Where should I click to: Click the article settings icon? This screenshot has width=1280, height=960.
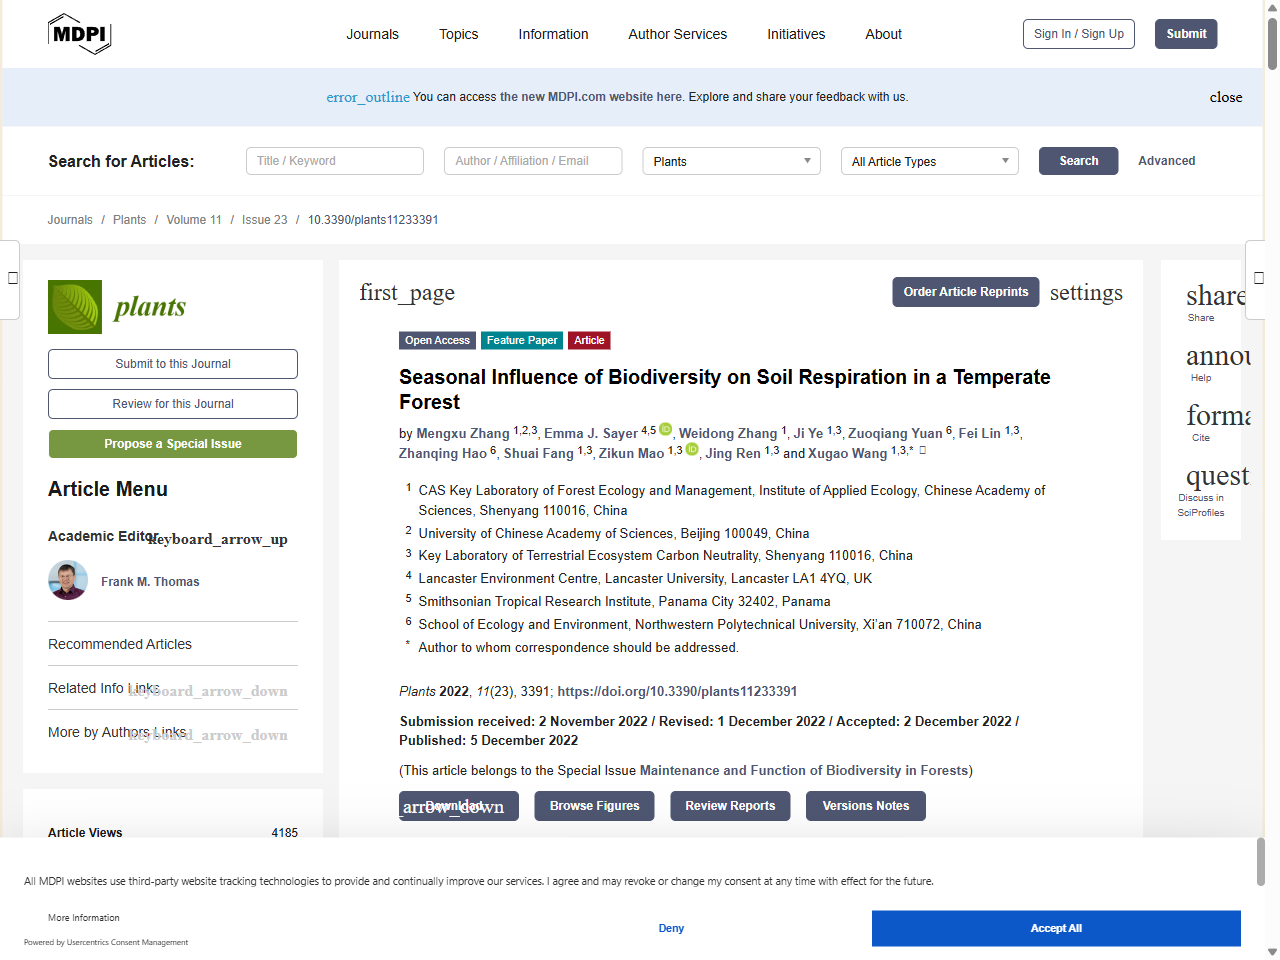pos(1085,293)
